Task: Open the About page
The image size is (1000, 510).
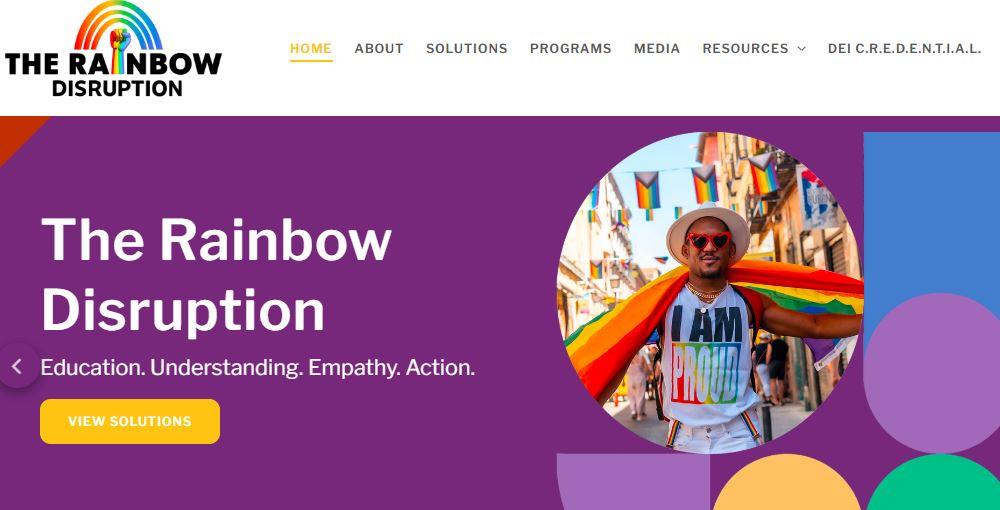Action: (x=379, y=48)
